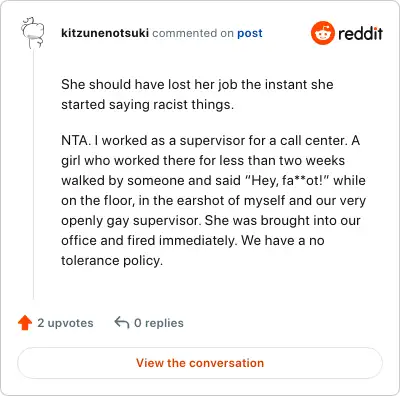This screenshot has width=400, height=396.
Task: Click the "2 upvotes" label
Action: [x=65, y=323]
